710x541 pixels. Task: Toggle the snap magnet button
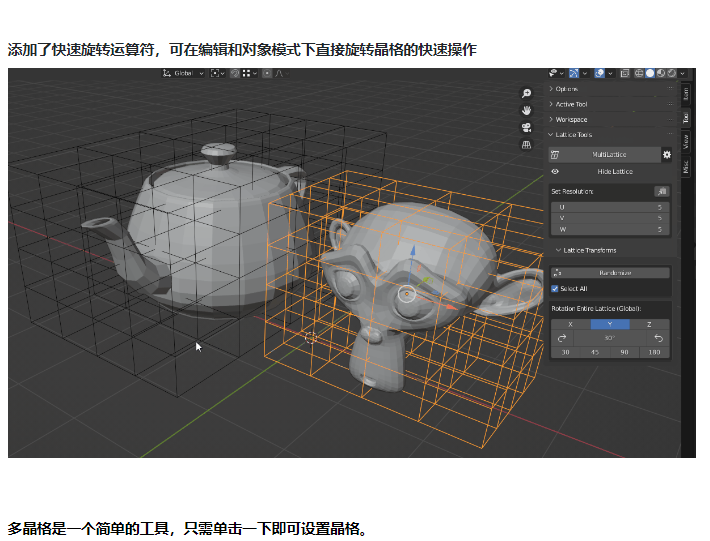pyautogui.click(x=235, y=73)
